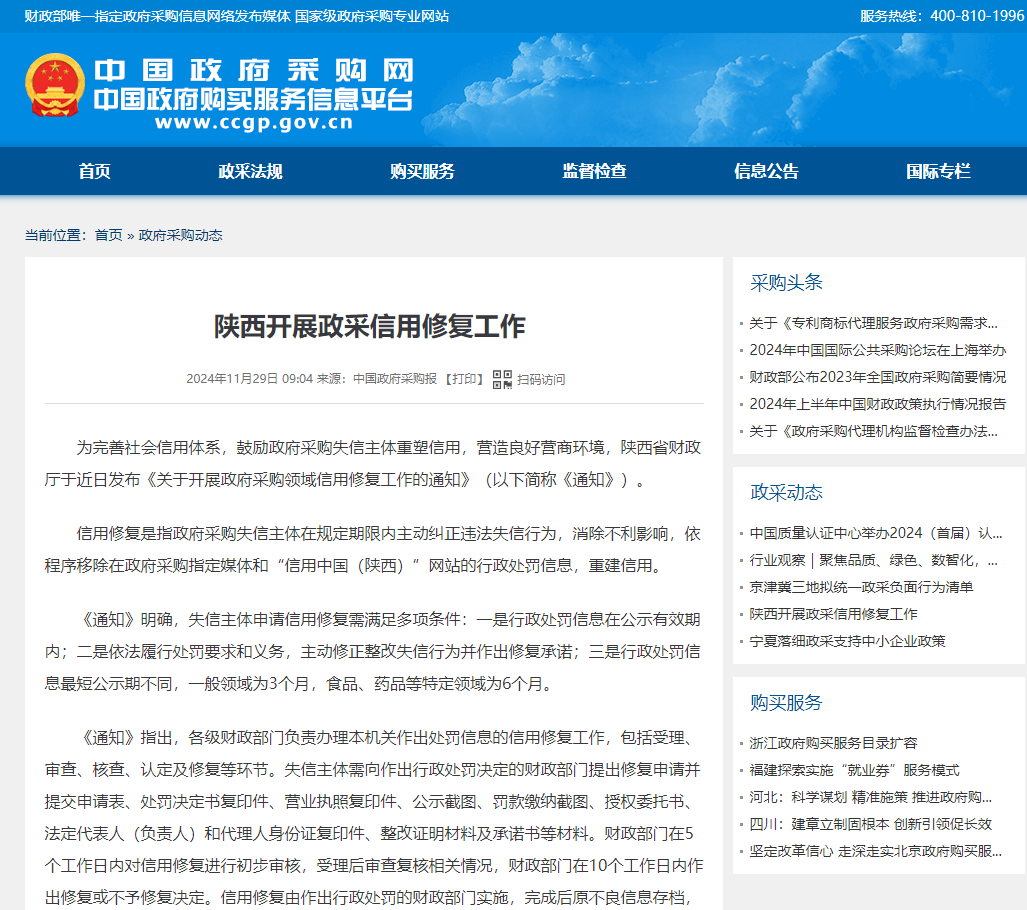Viewport: 1027px width, 910px height.
Task: Open the 政采法规 navigation item
Action: [250, 172]
